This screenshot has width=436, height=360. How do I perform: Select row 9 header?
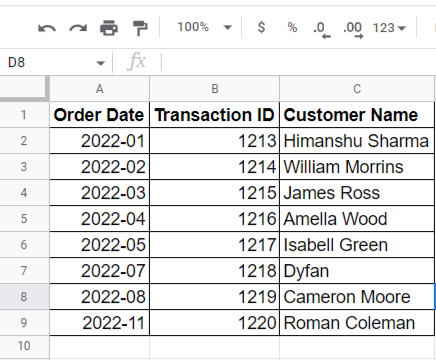coord(24,323)
